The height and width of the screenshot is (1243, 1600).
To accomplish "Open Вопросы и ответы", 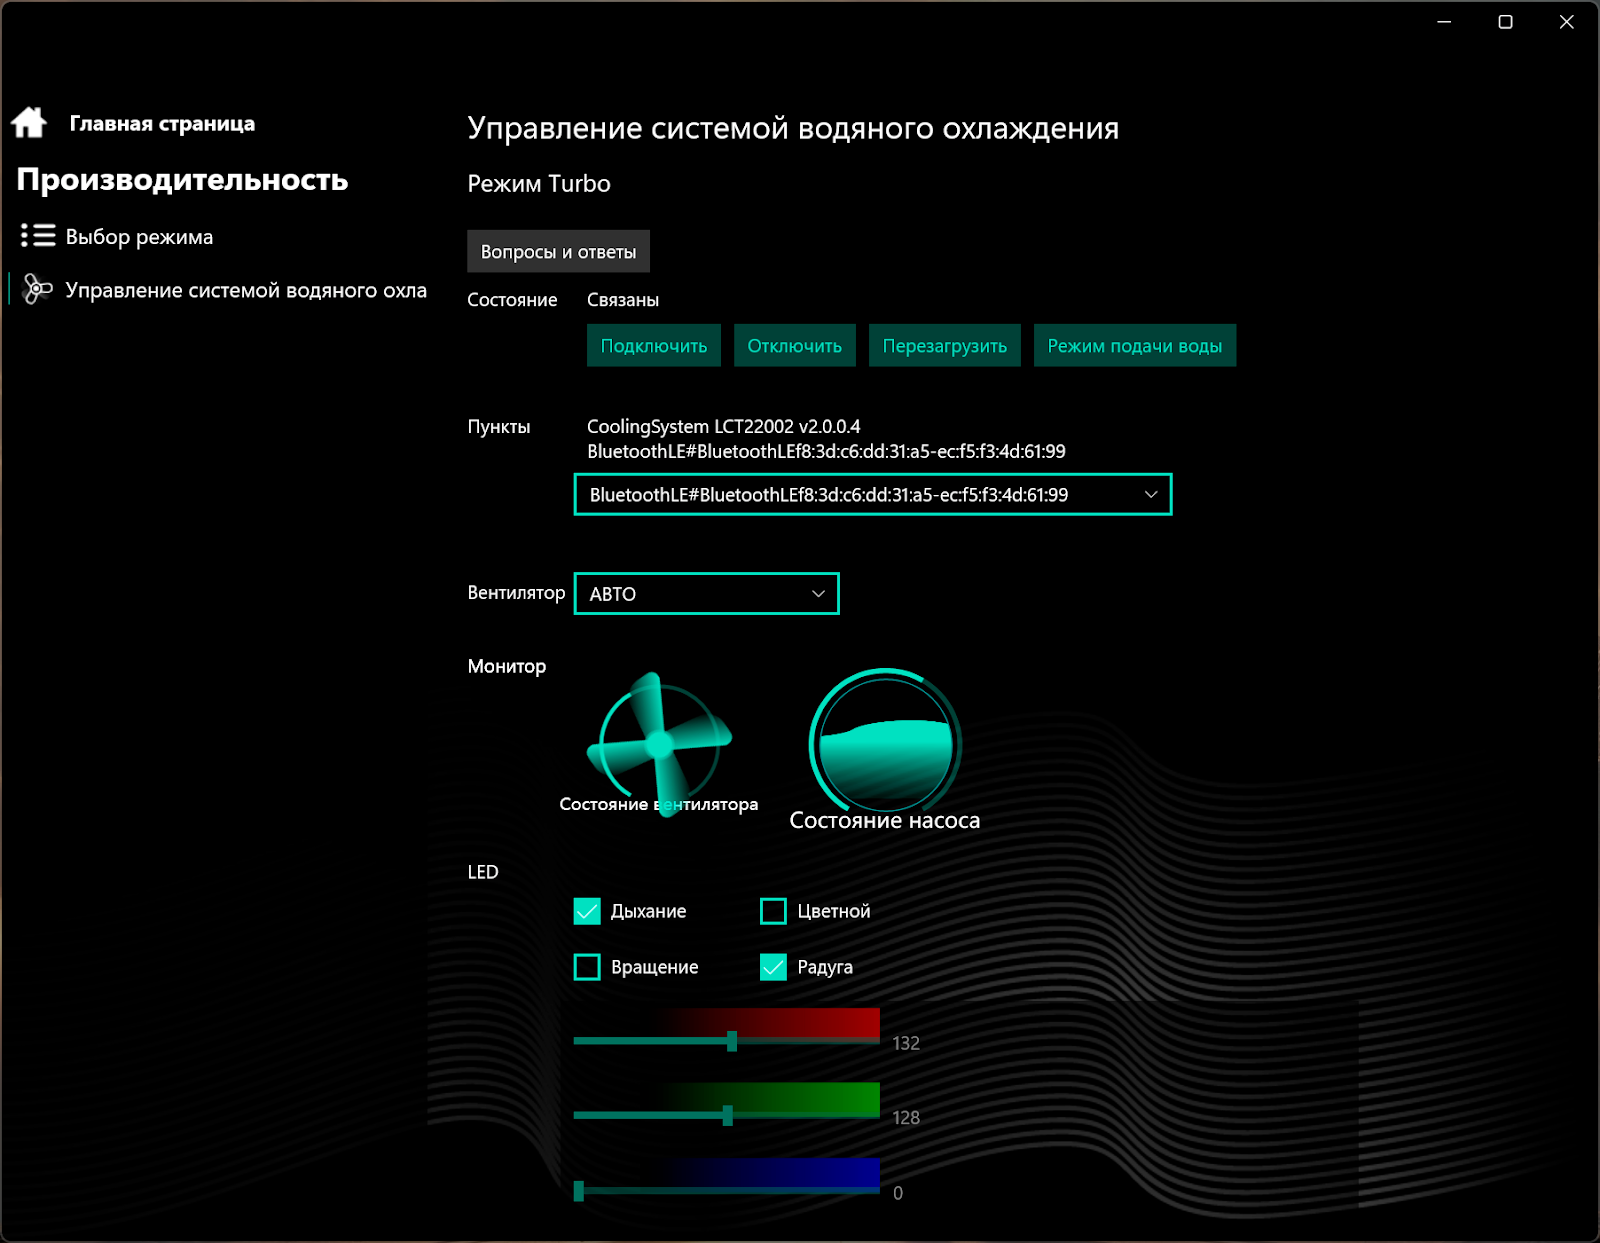I will coord(558,251).
